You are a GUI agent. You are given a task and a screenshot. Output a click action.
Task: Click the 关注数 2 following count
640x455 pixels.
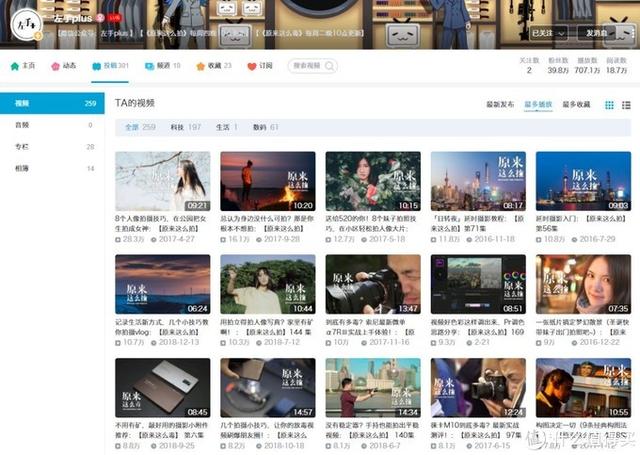pos(529,65)
